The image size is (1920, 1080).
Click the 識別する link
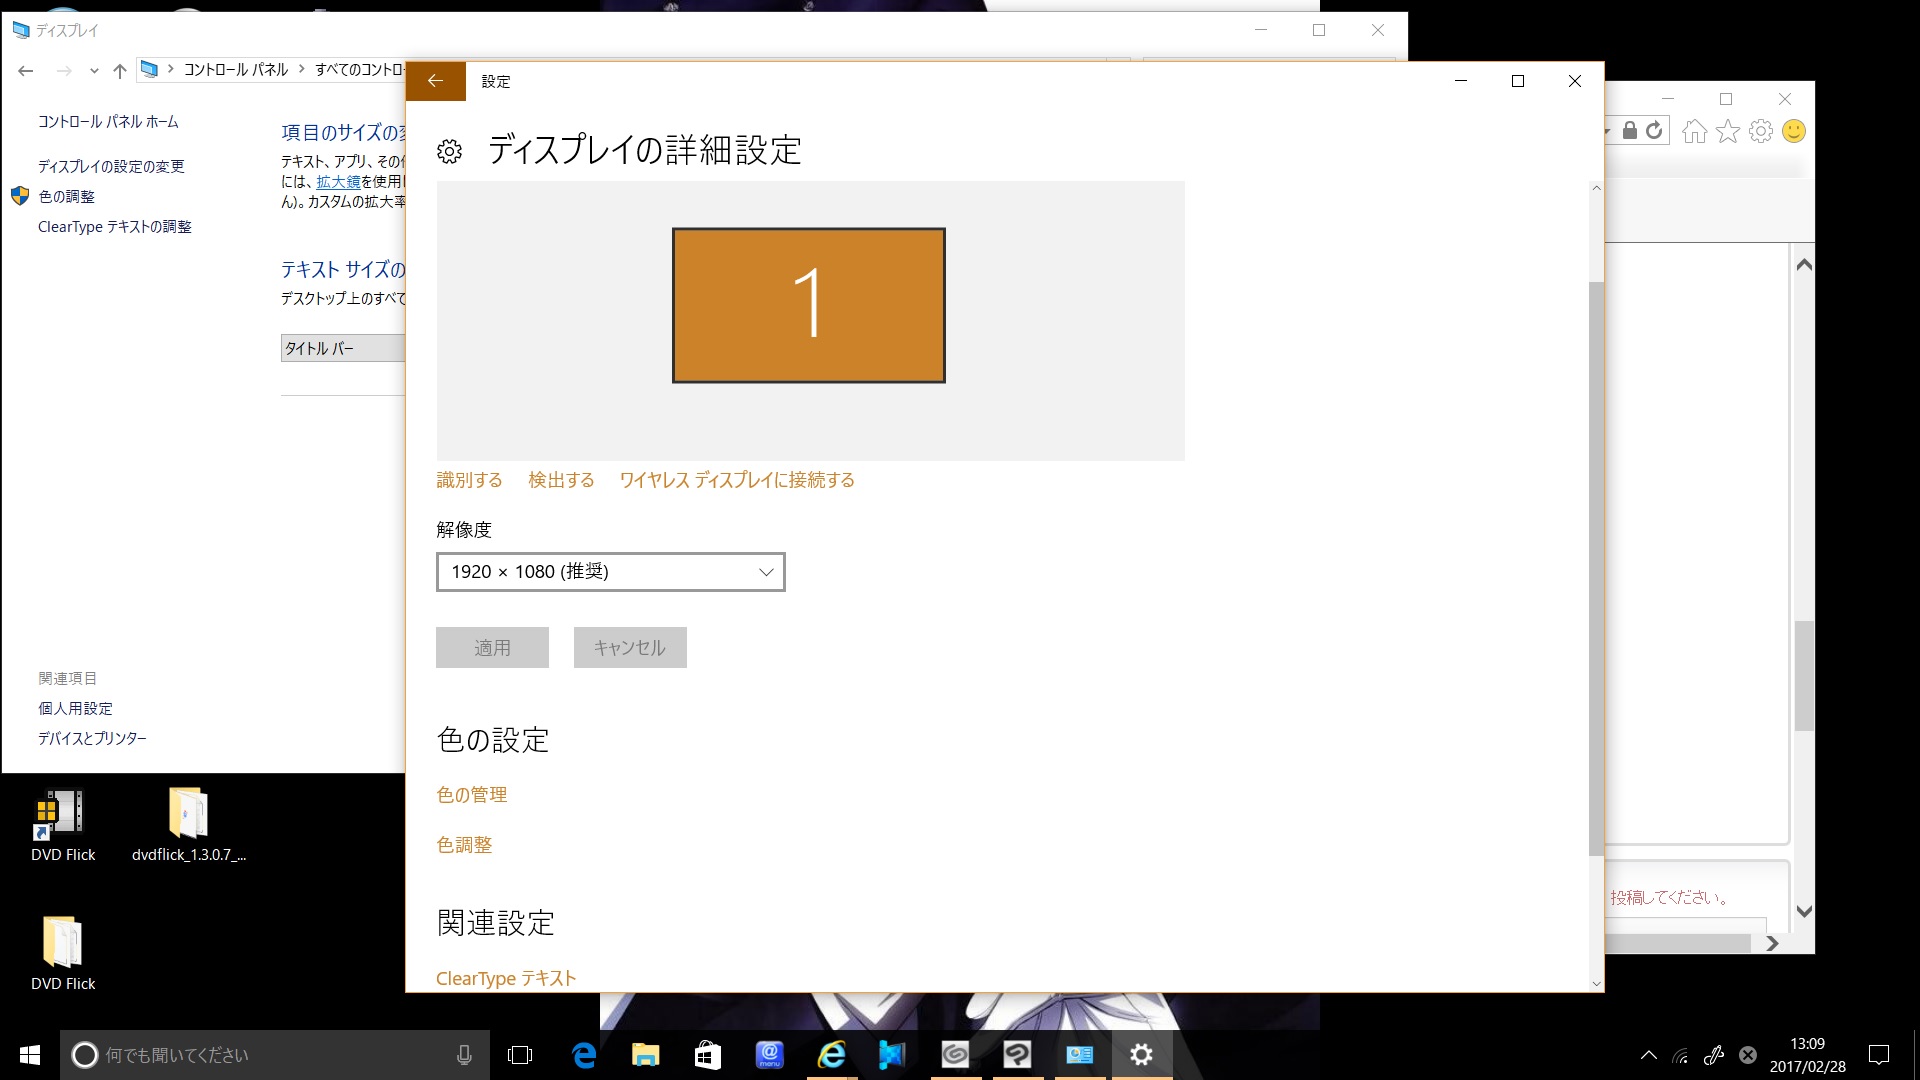coord(469,480)
